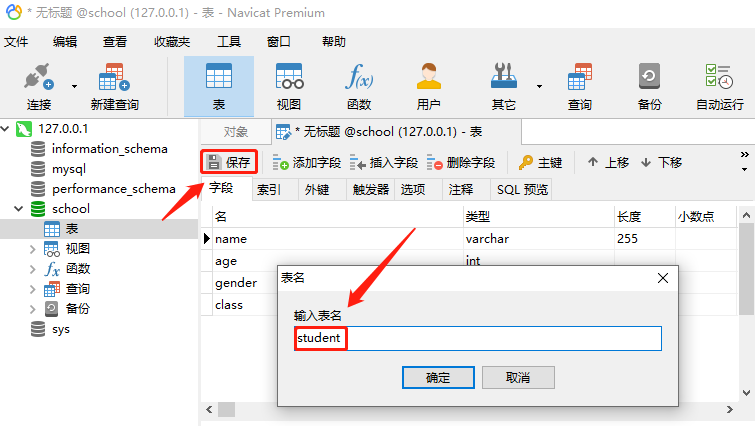
Task: Collapse the school database node
Action: click(x=18, y=209)
